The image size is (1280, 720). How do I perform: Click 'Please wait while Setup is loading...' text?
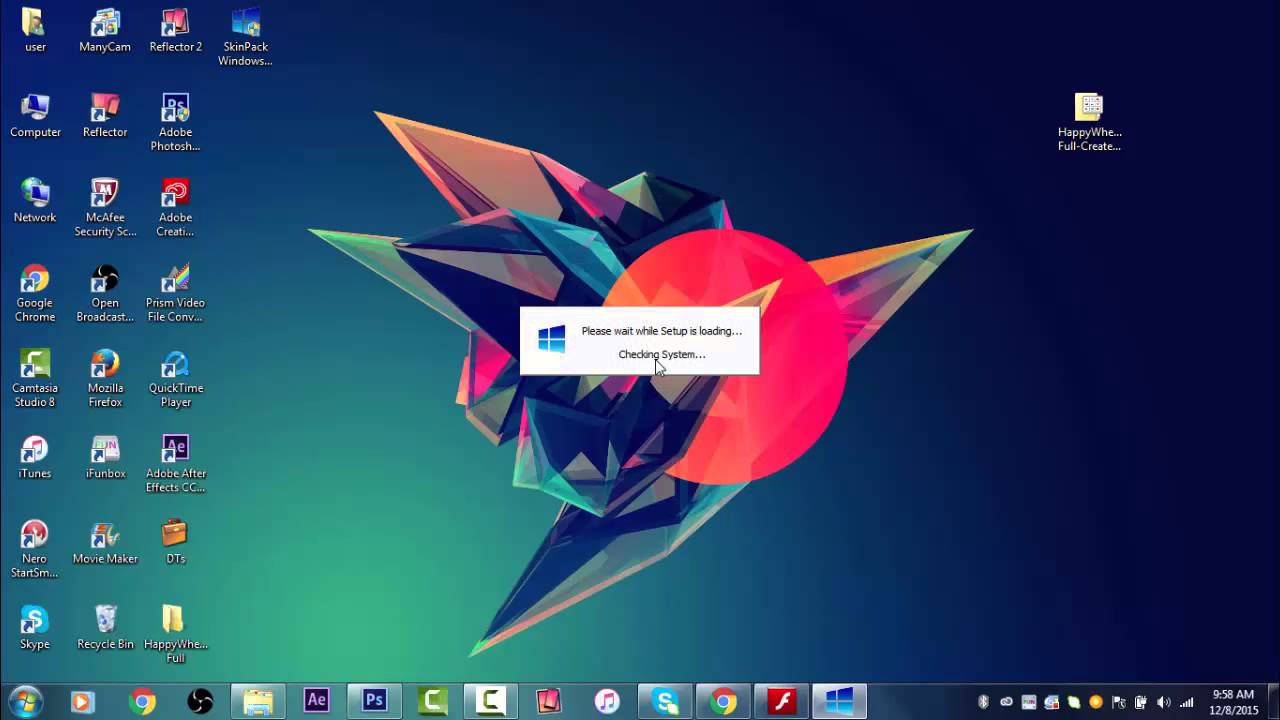pyautogui.click(x=662, y=331)
